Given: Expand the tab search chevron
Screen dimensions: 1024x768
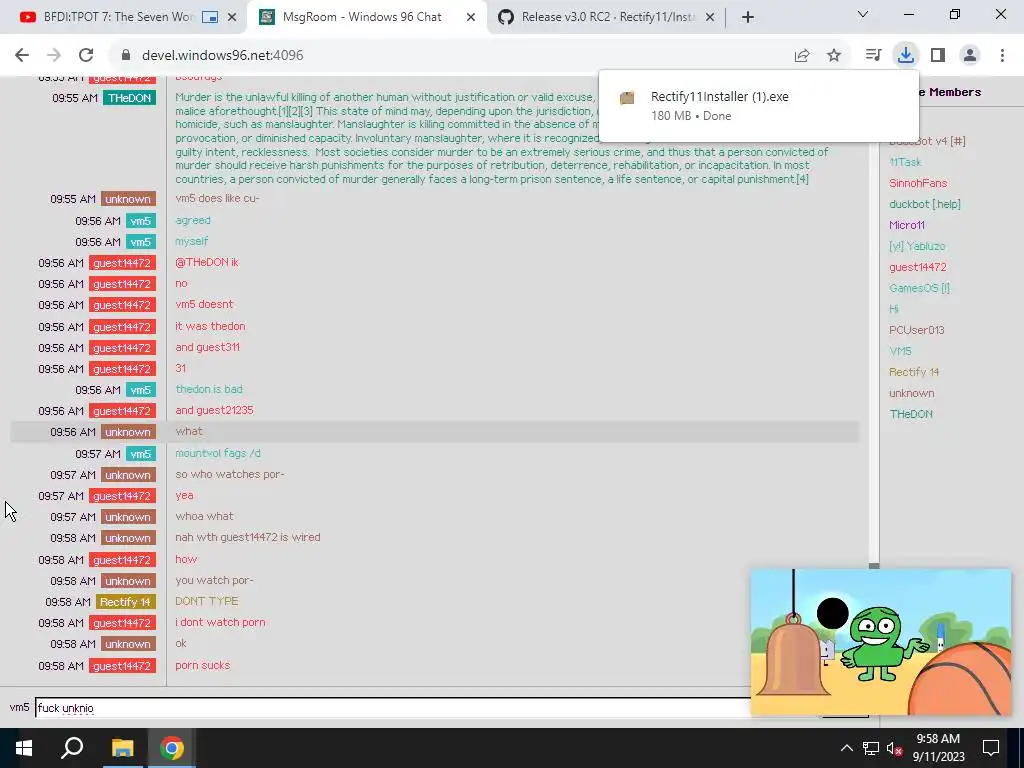Looking at the screenshot, I should [863, 14].
